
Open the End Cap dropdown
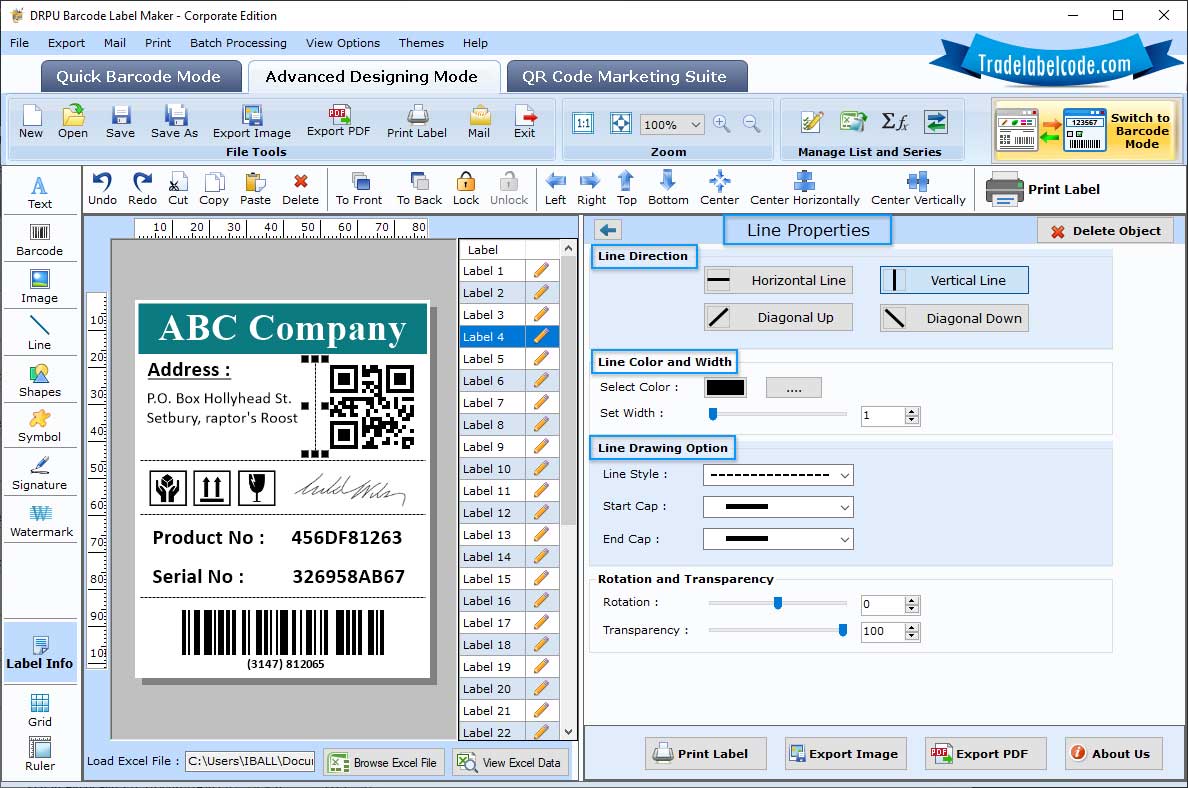click(x=778, y=539)
